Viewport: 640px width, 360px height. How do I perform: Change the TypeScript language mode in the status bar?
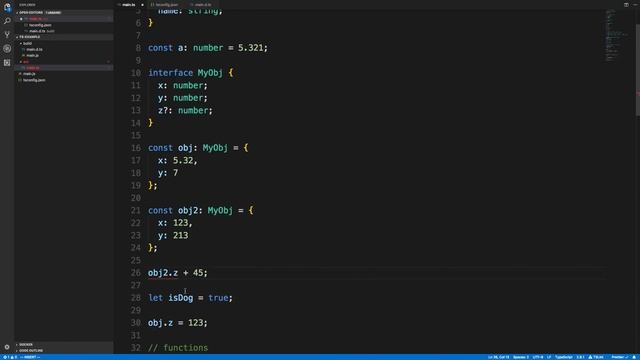tap(564, 357)
